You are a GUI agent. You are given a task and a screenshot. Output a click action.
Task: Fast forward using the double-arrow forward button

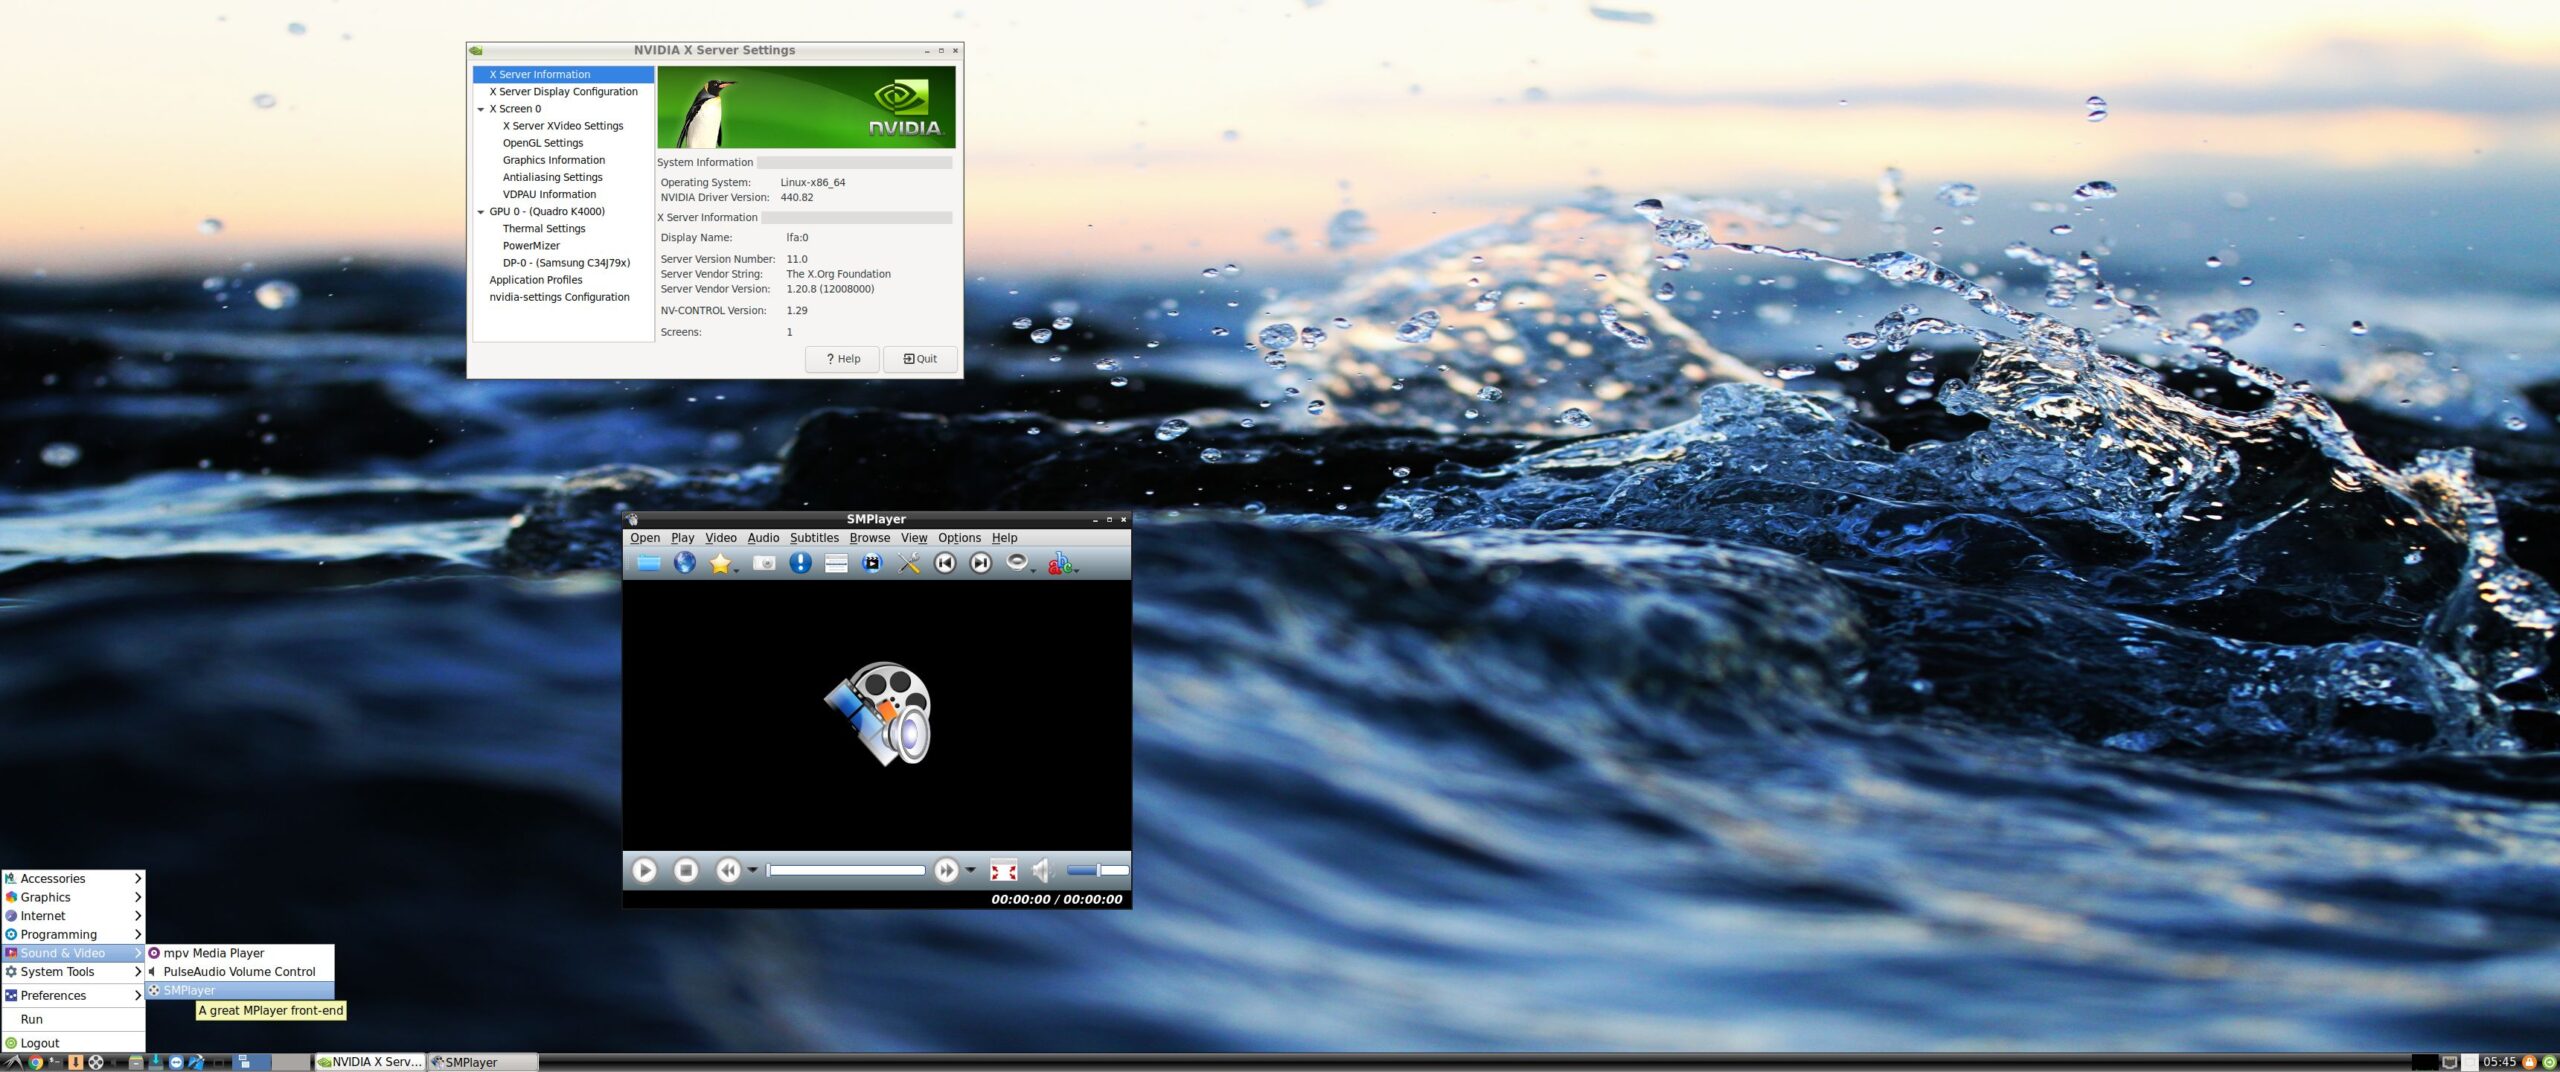(x=946, y=870)
